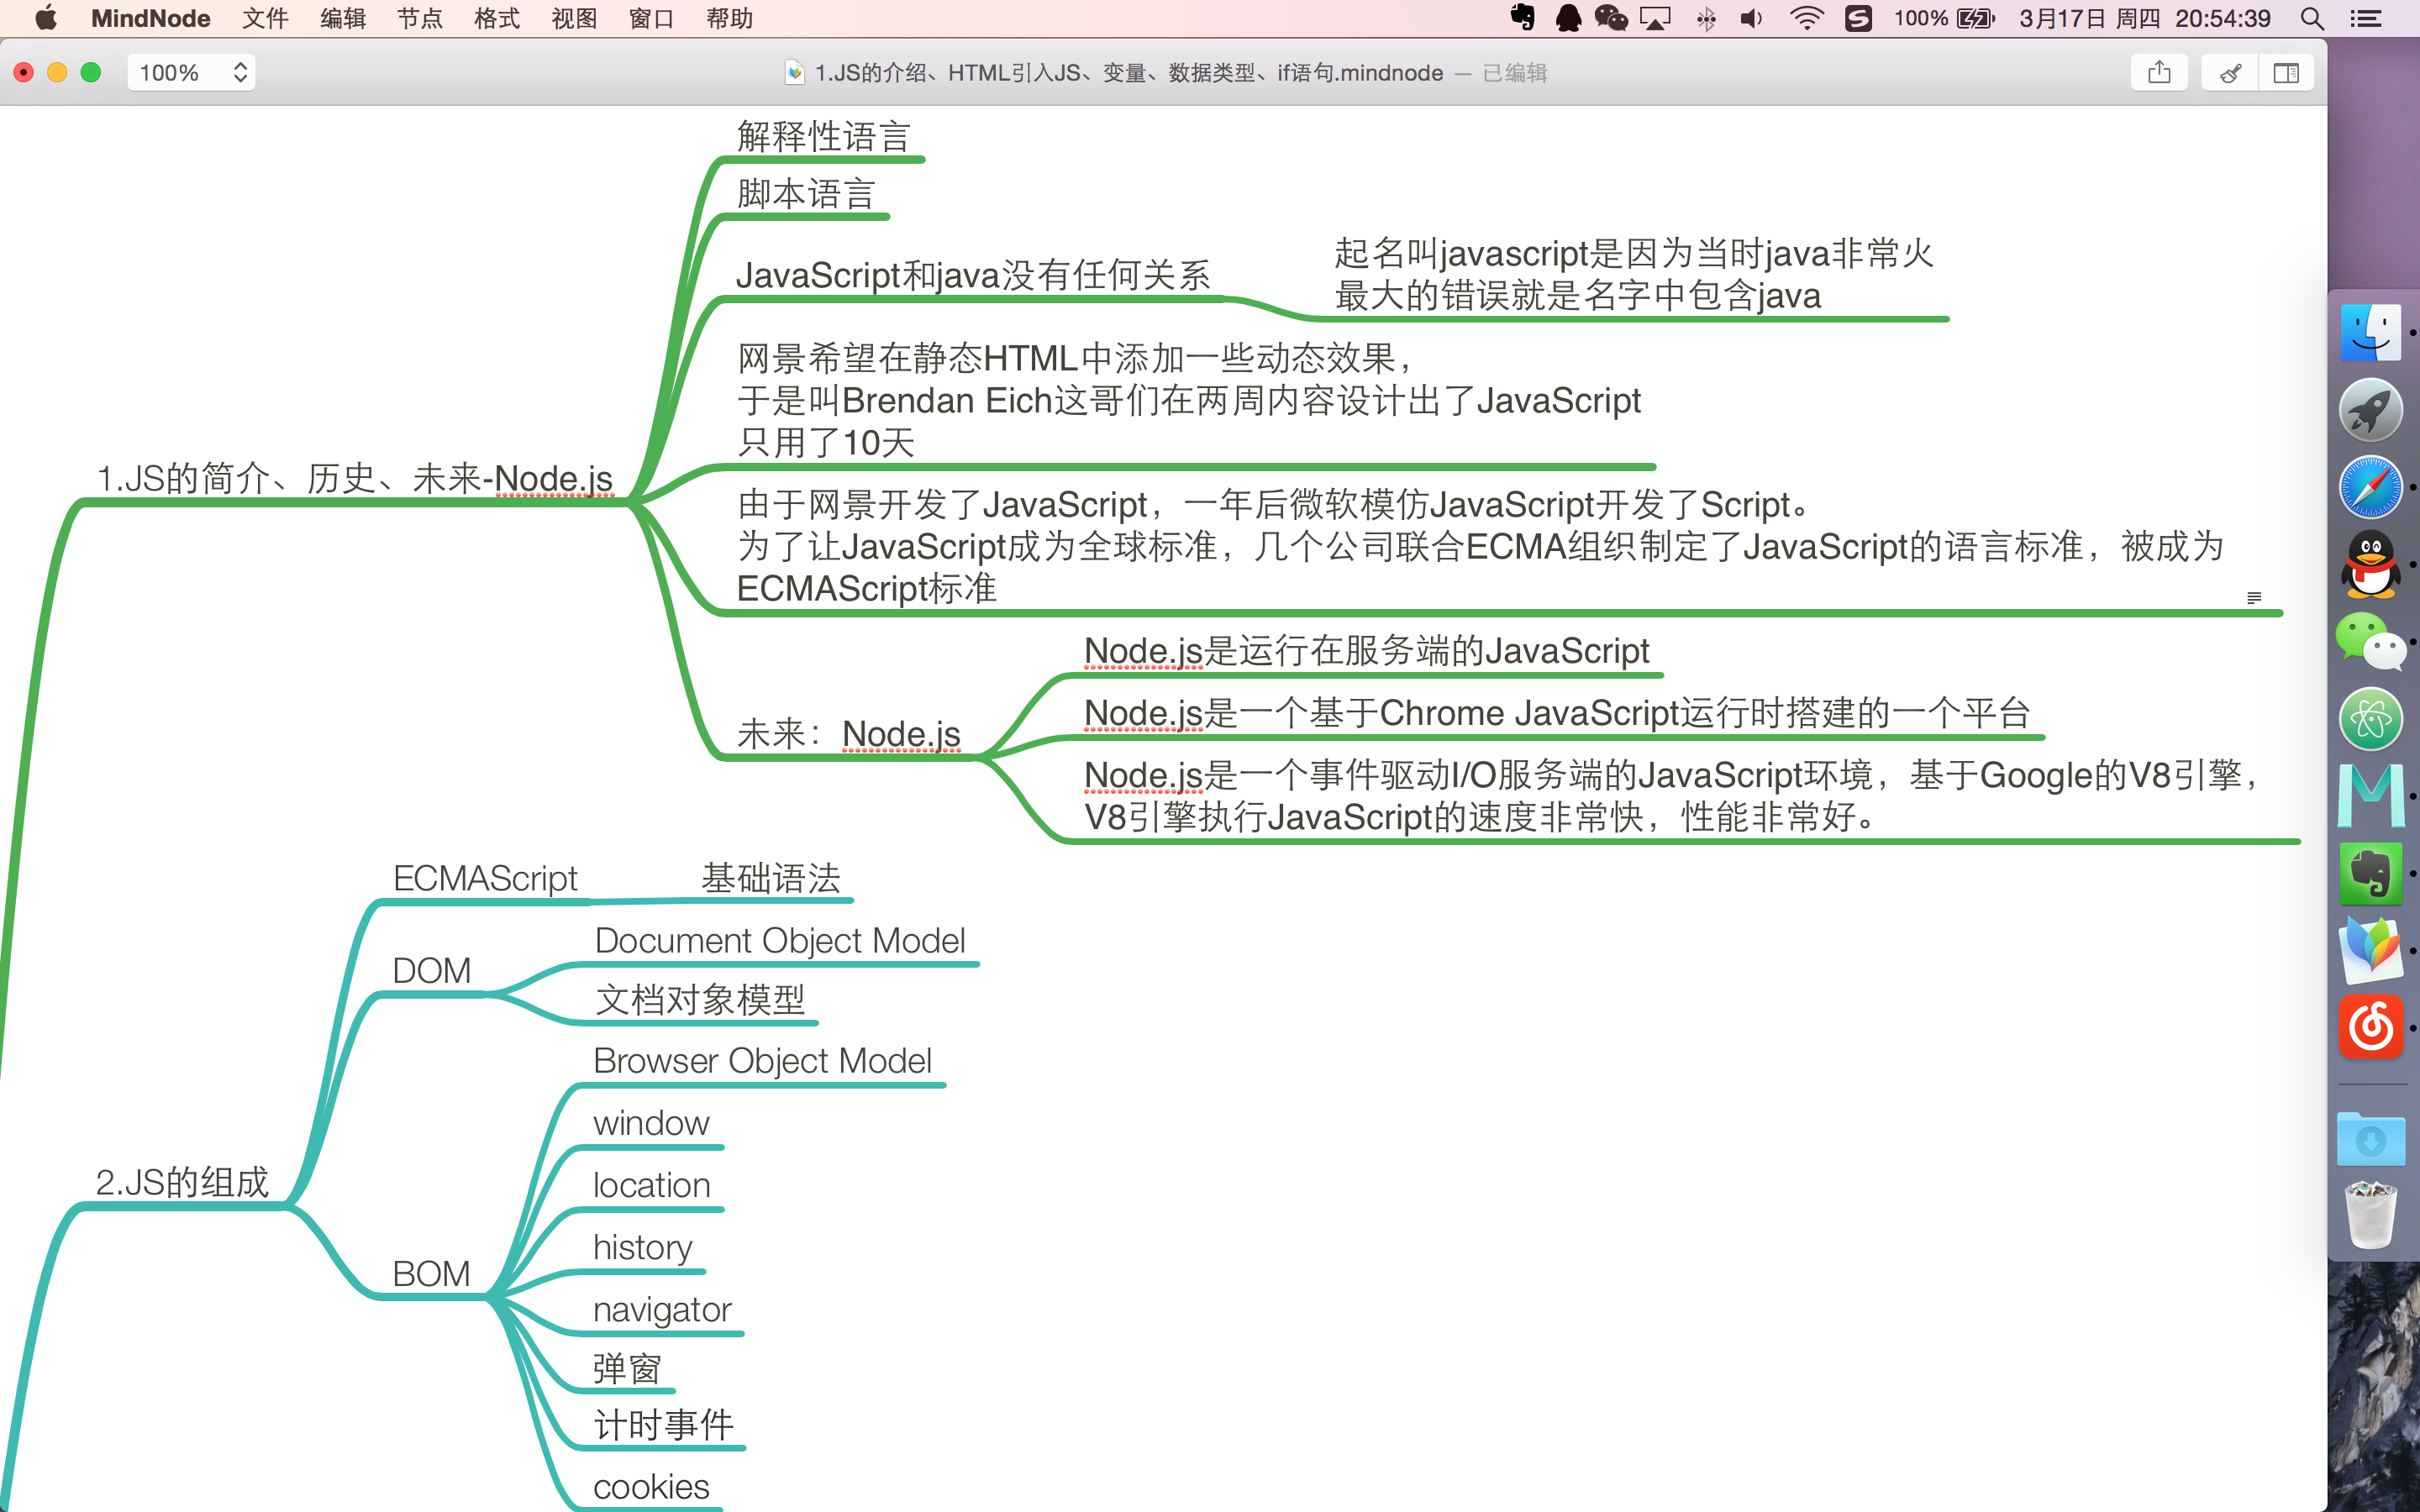Viewport: 2420px width, 1512px height.
Task: Click the MindNode style/format icon
Action: click(2230, 71)
